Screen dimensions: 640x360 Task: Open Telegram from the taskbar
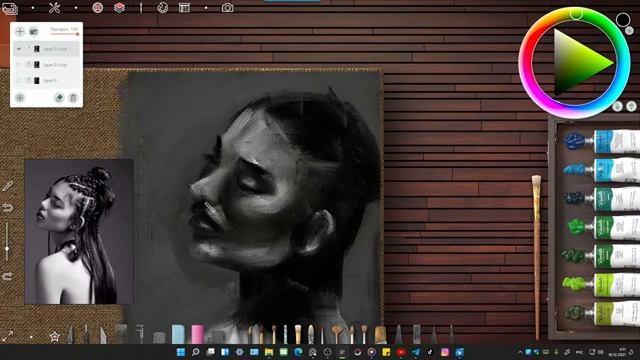[x=416, y=352]
